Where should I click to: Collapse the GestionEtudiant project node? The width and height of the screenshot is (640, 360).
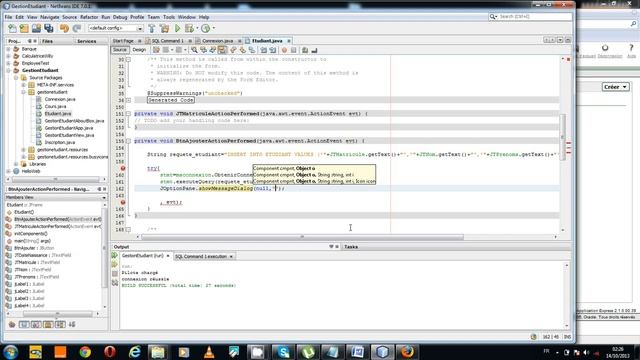[x=8, y=70]
